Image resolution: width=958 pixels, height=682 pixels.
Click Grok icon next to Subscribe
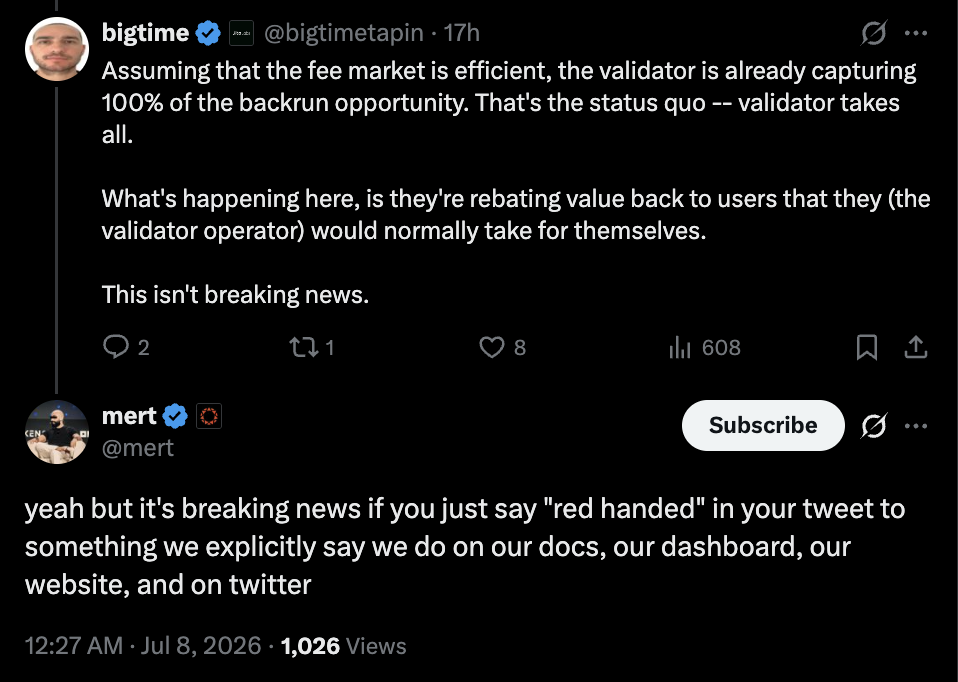tap(874, 425)
